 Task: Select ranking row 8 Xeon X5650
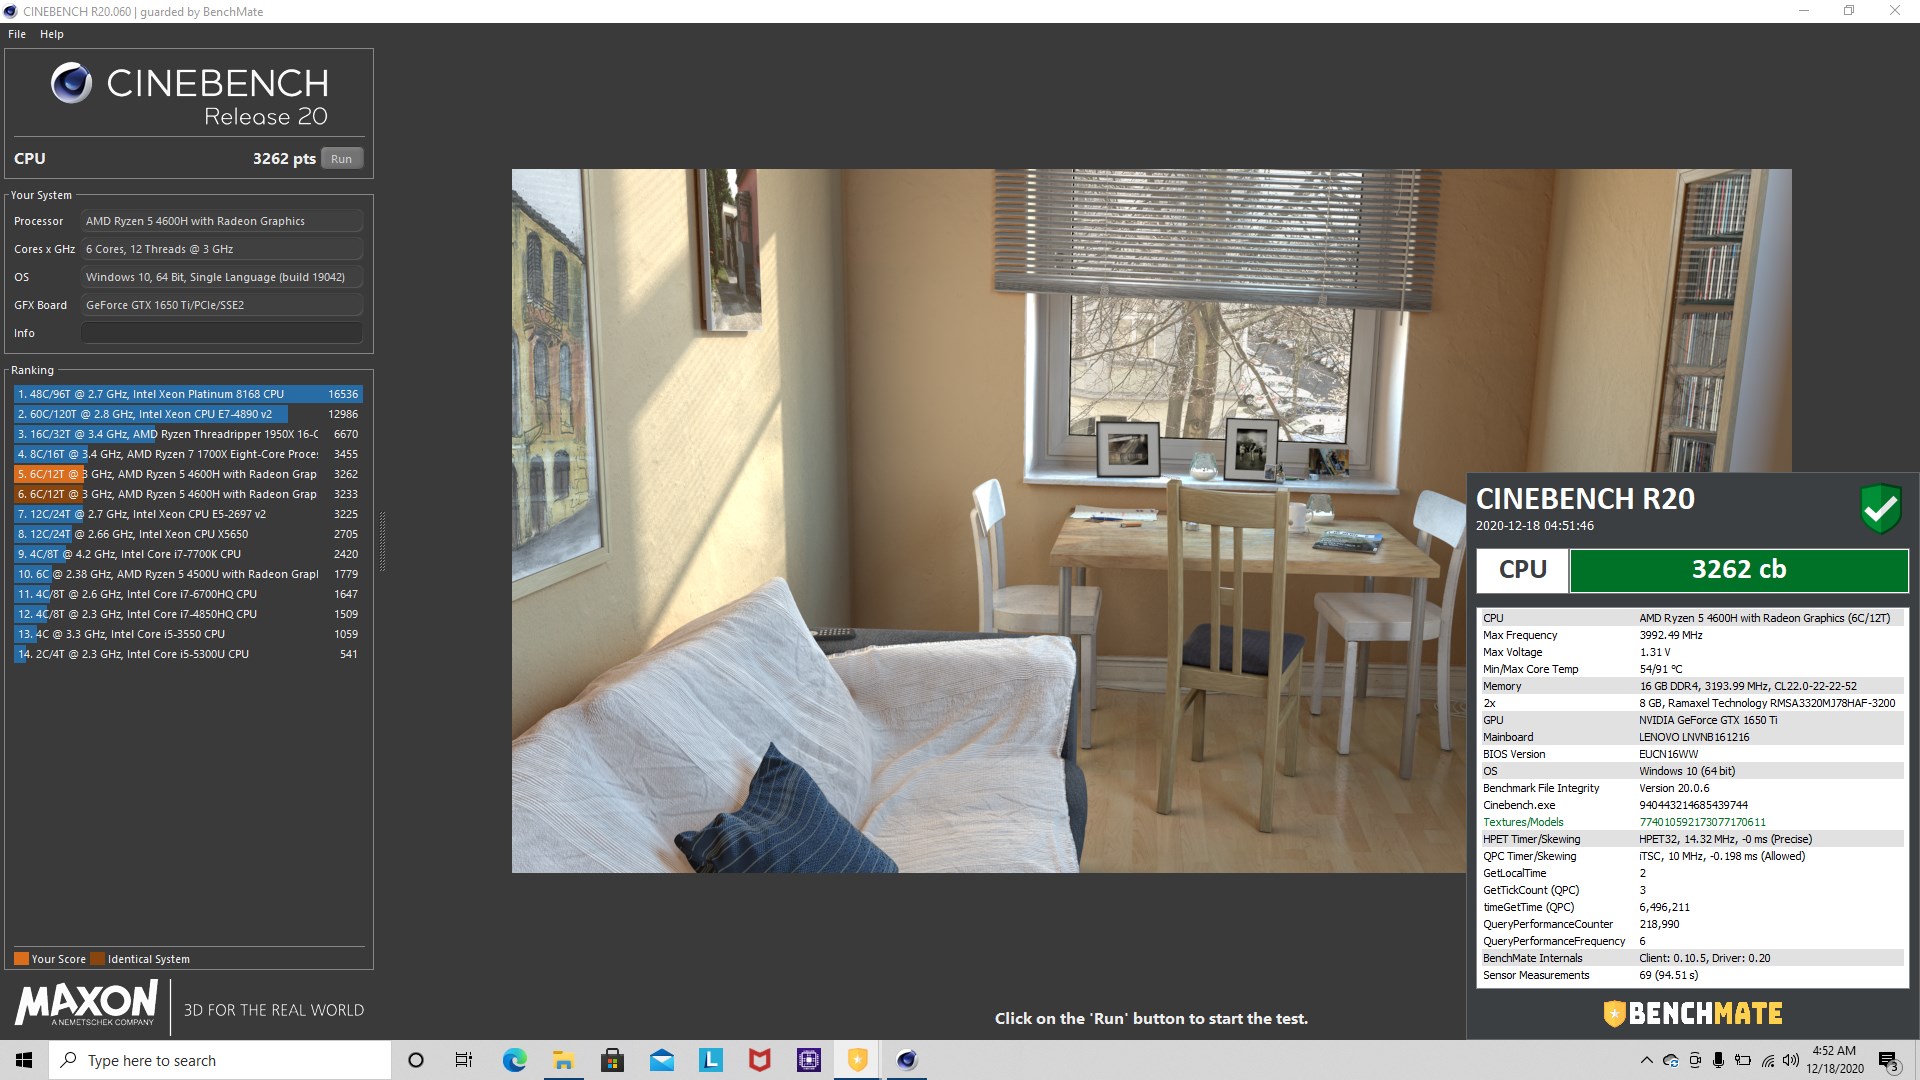point(188,534)
